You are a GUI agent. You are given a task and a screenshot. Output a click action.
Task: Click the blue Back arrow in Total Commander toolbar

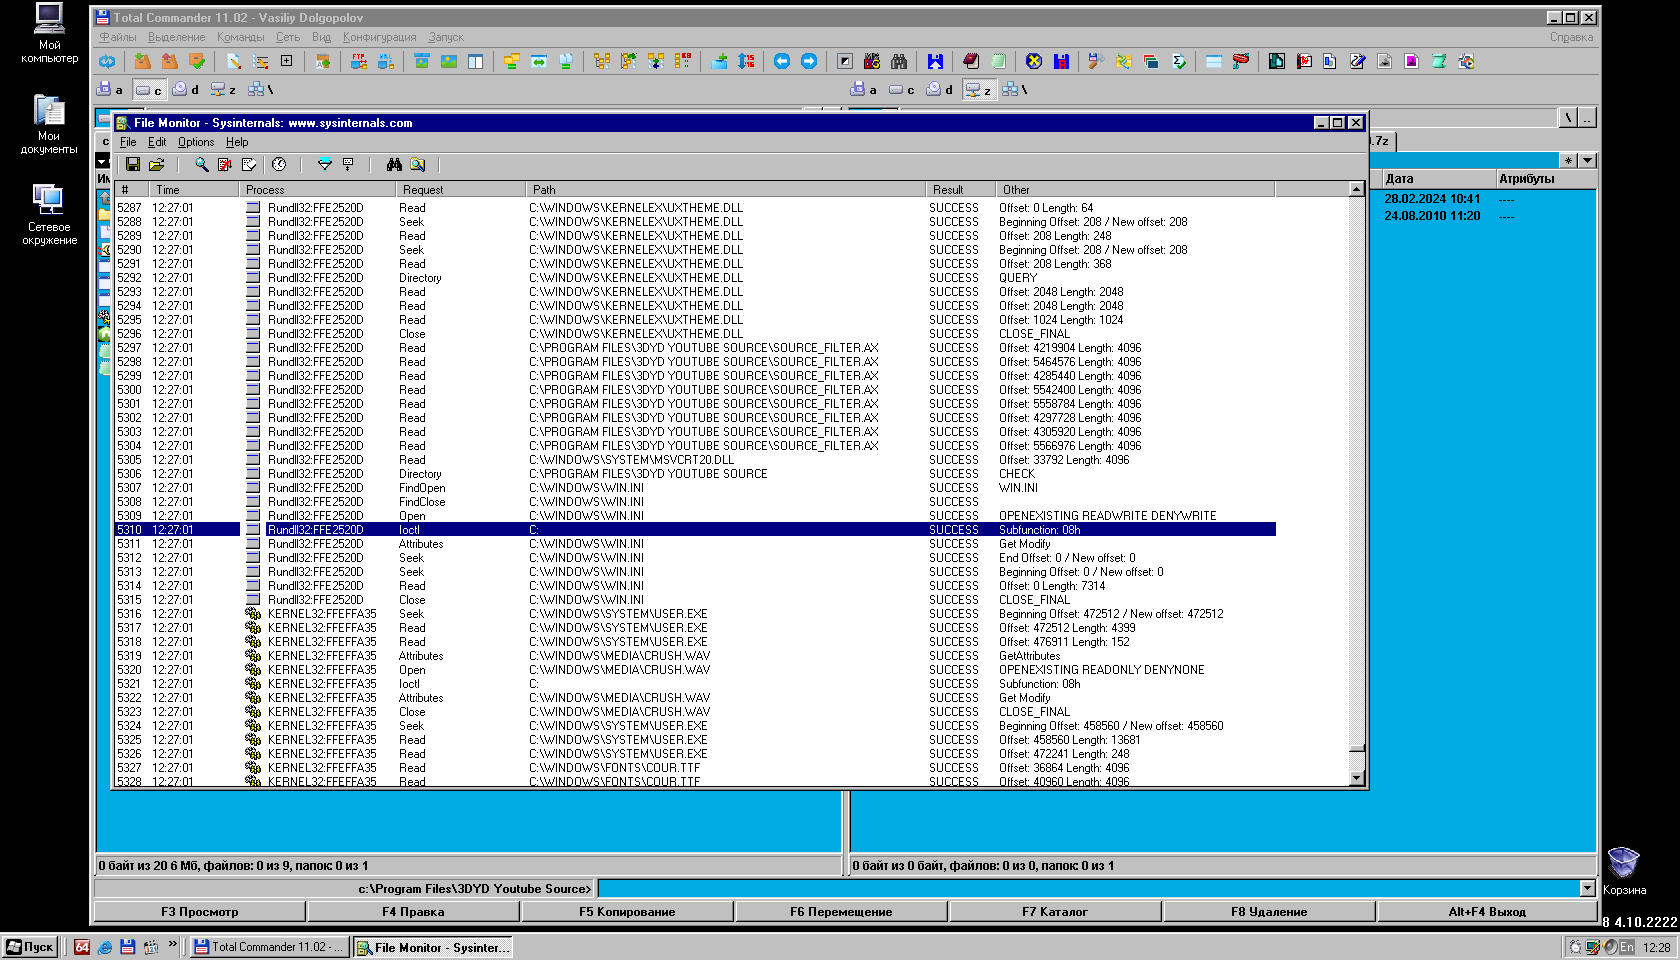(x=782, y=61)
